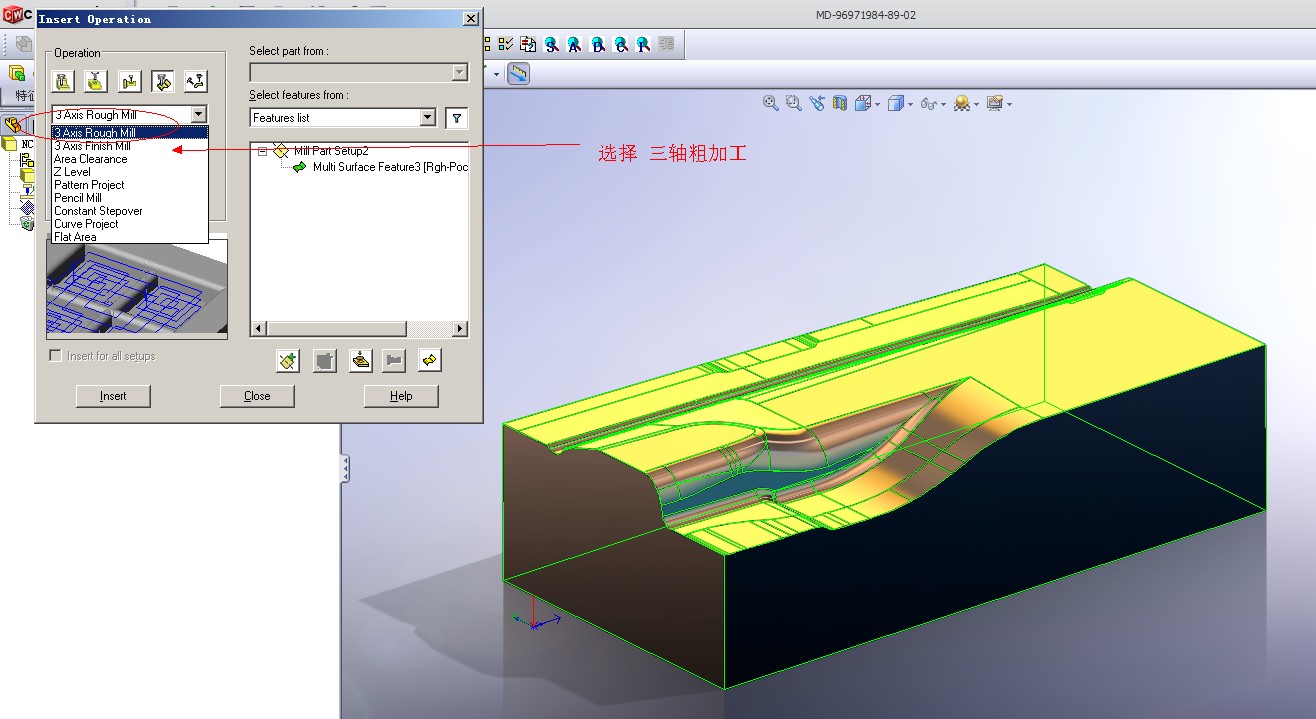The height and width of the screenshot is (719, 1316).
Task: Click the Close button in dialog
Action: (x=257, y=396)
